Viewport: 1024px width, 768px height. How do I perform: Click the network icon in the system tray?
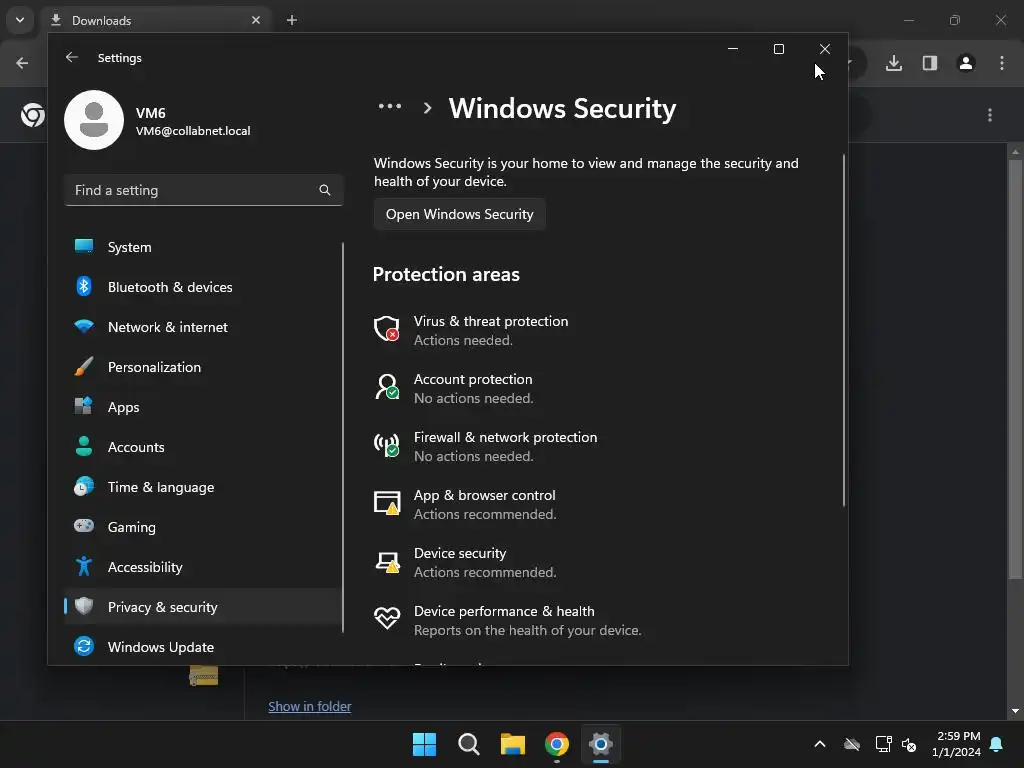tap(883, 744)
